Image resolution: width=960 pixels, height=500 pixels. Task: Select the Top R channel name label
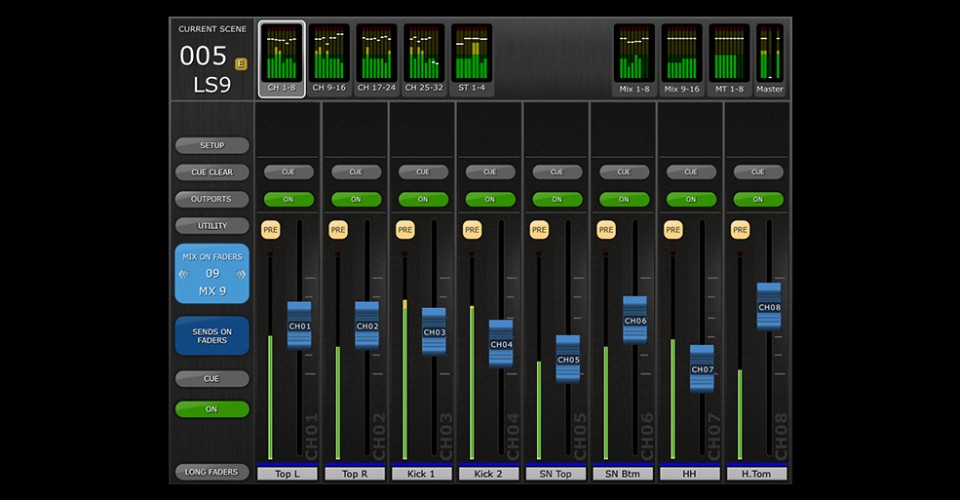[x=355, y=474]
